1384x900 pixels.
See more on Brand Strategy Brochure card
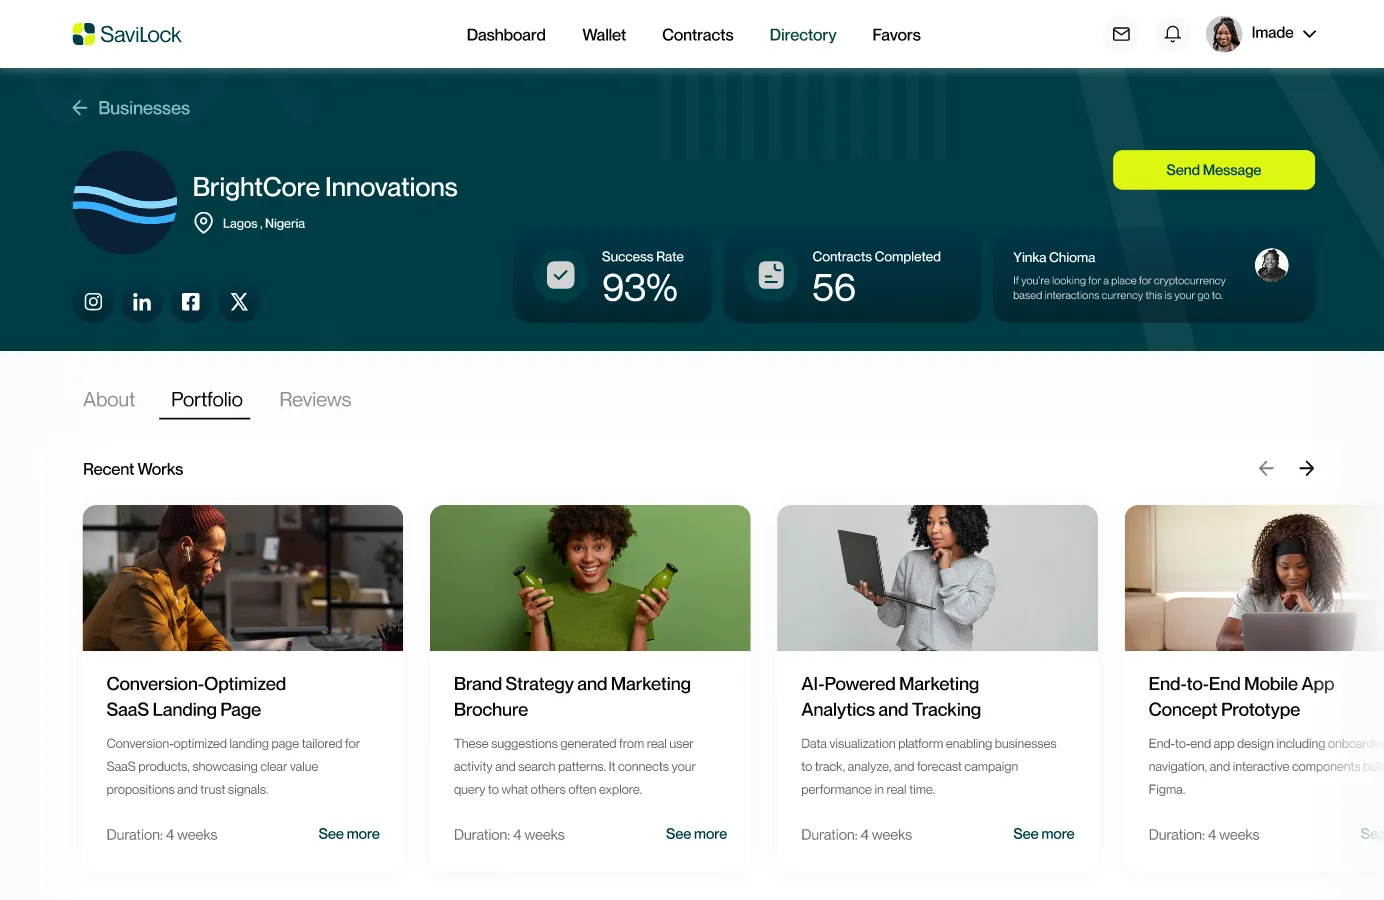696,834
